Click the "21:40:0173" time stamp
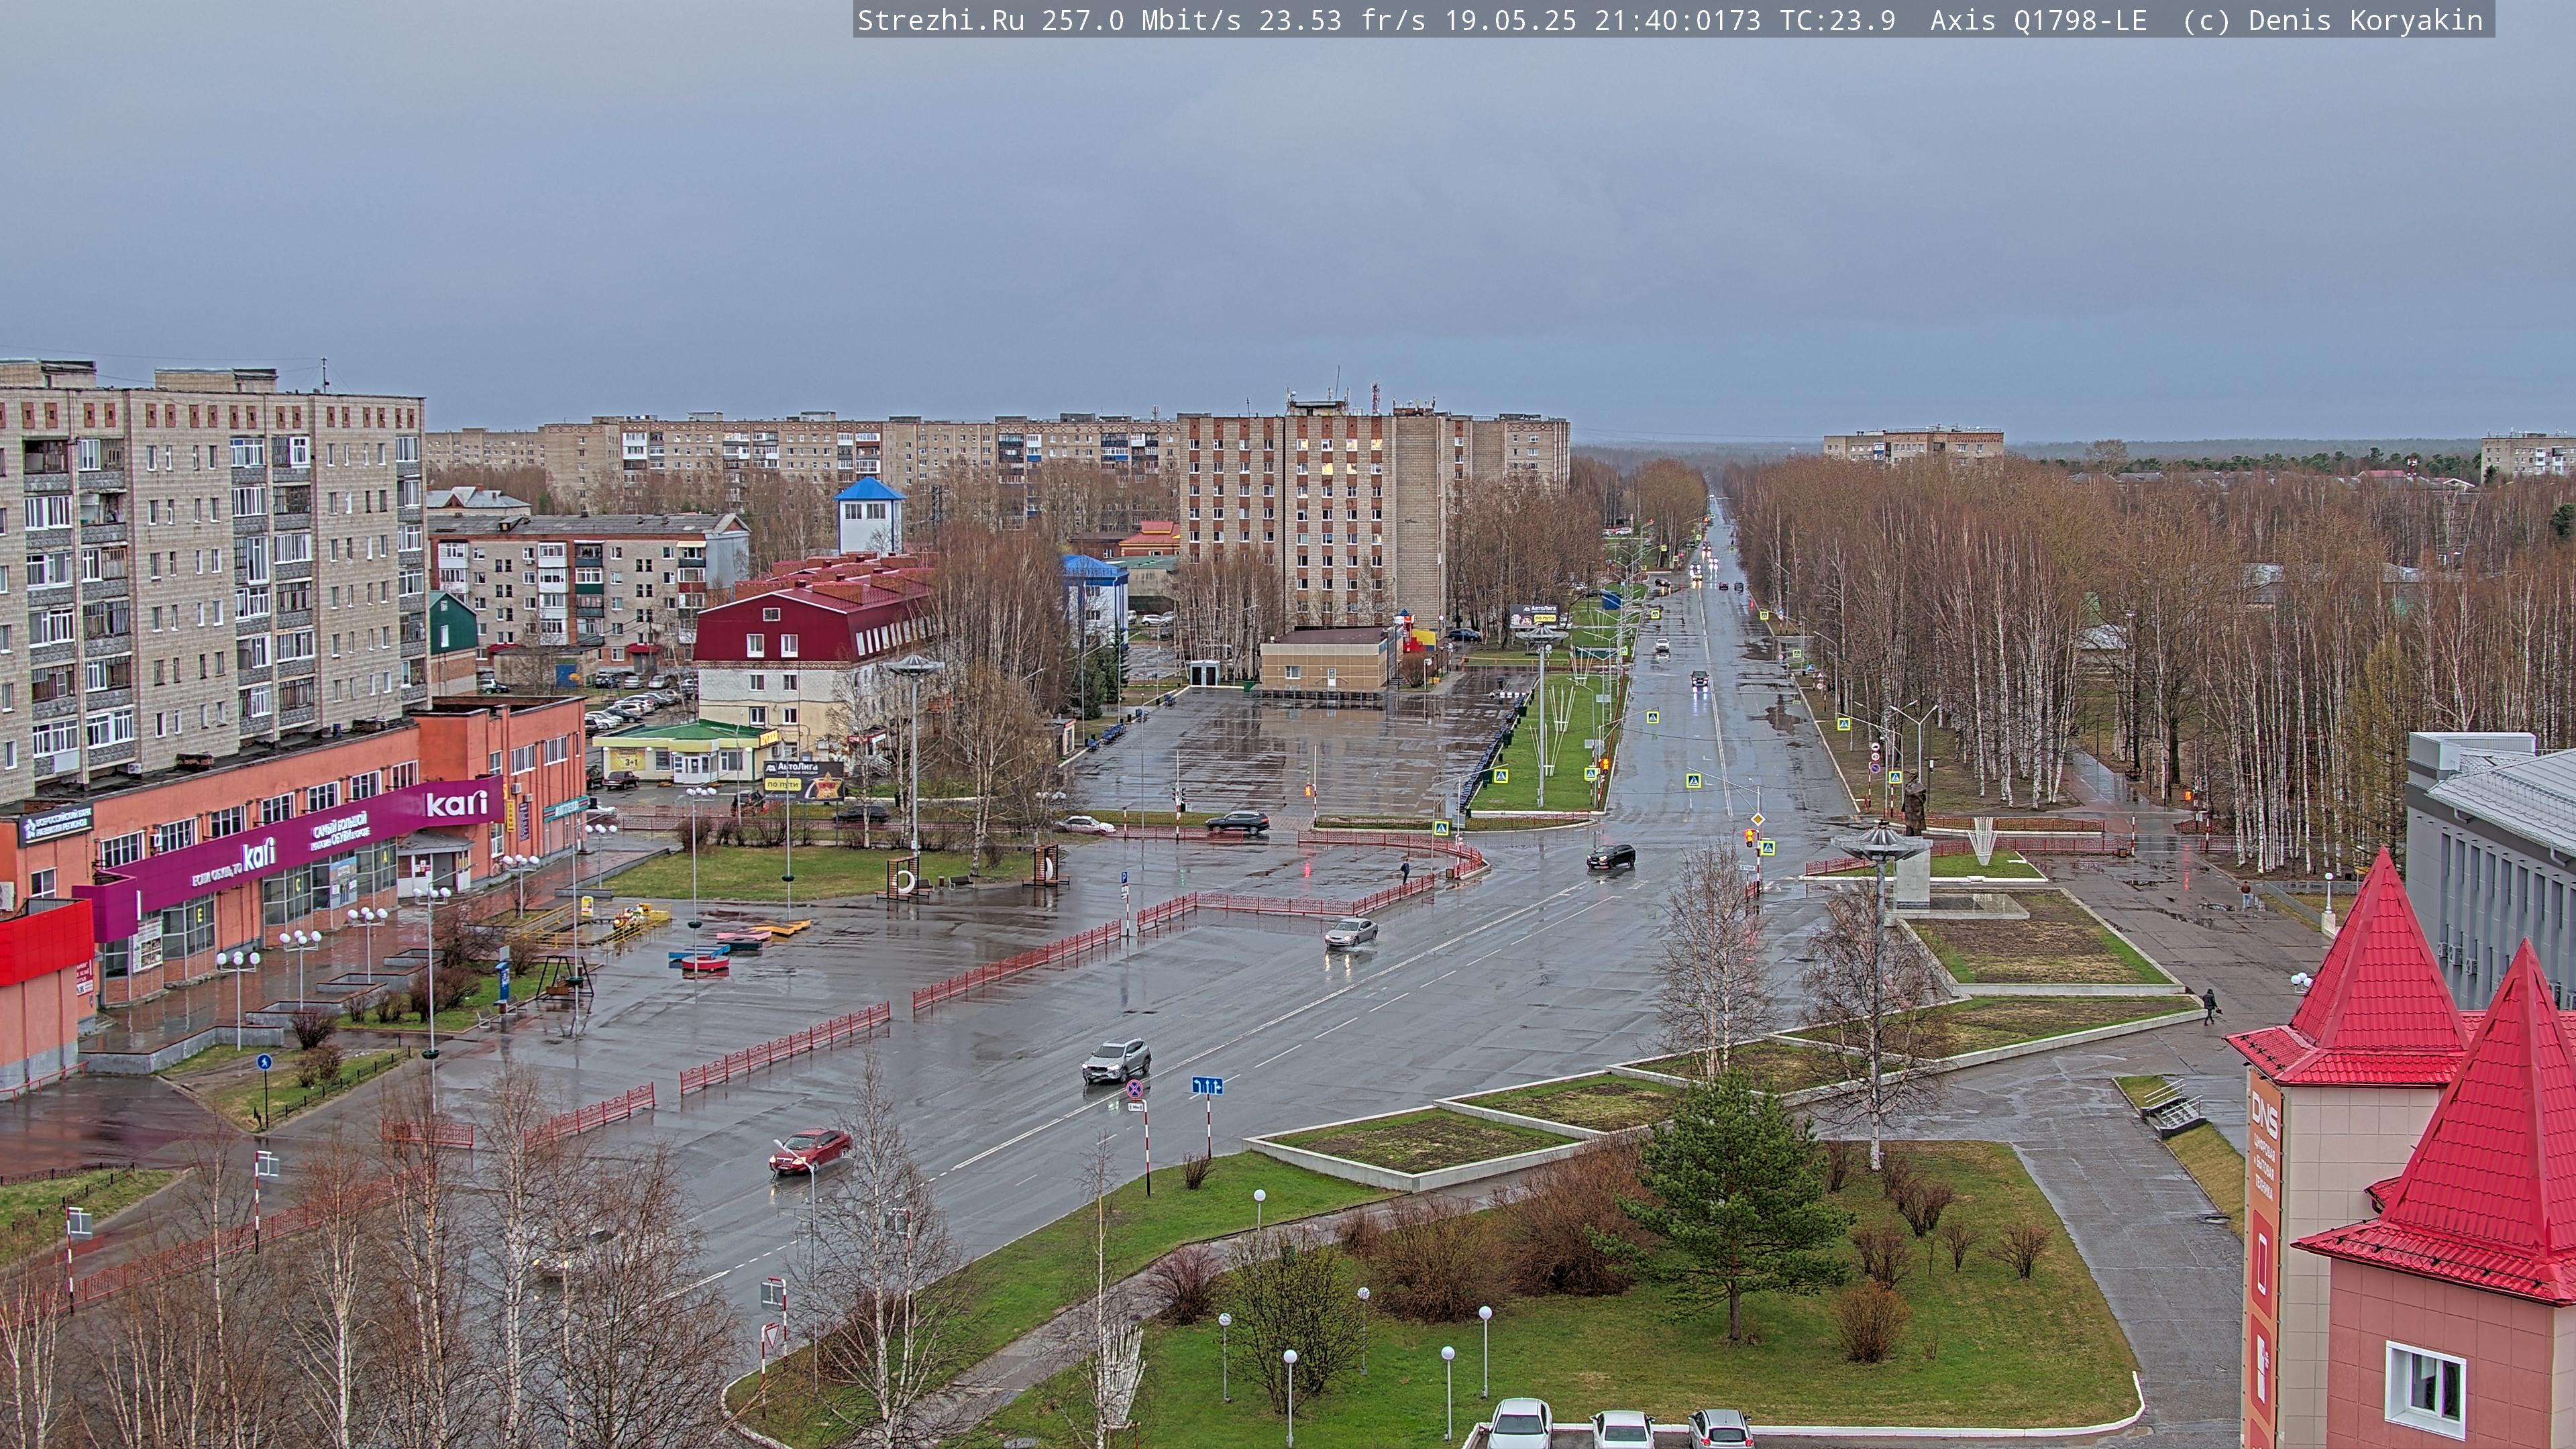This screenshot has height=1449, width=2576. [x=1677, y=21]
